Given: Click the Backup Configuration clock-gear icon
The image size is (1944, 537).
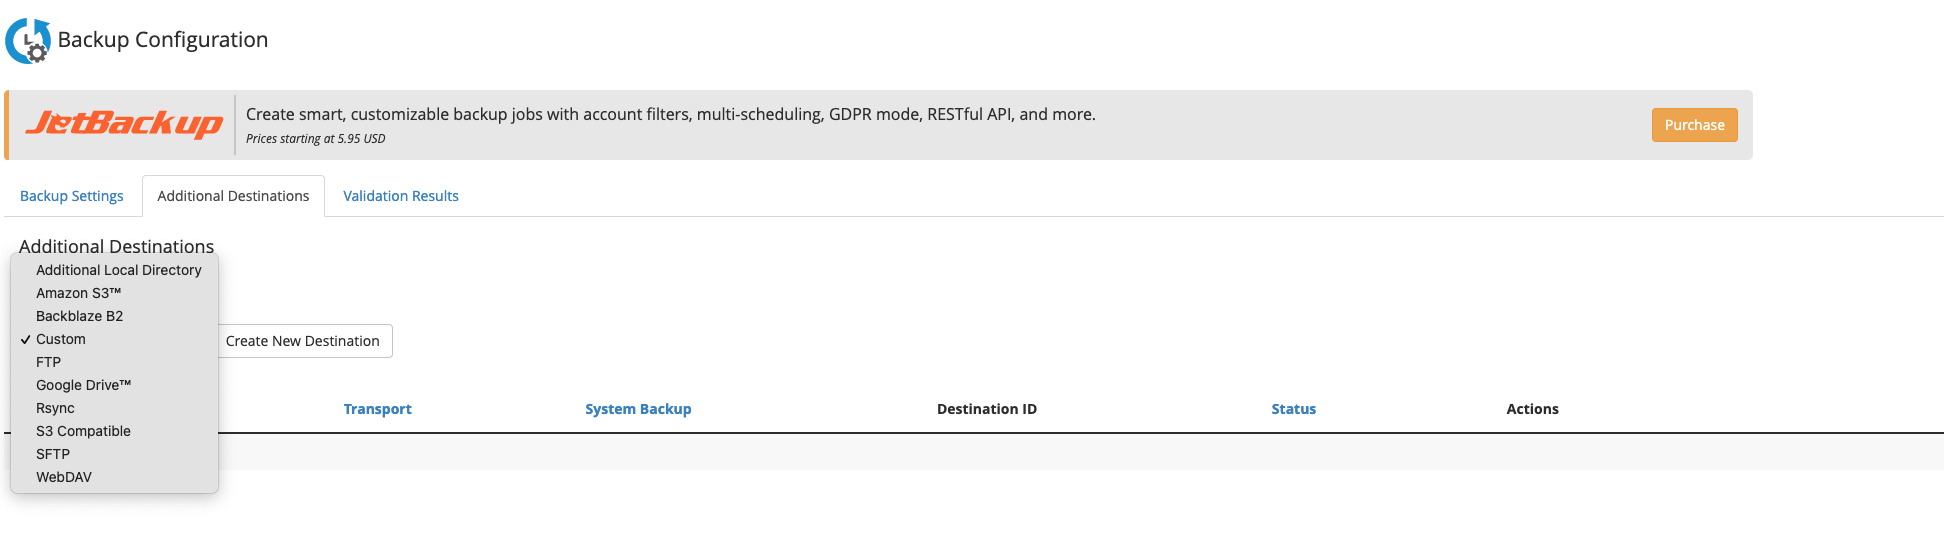Looking at the screenshot, I should click(28, 40).
